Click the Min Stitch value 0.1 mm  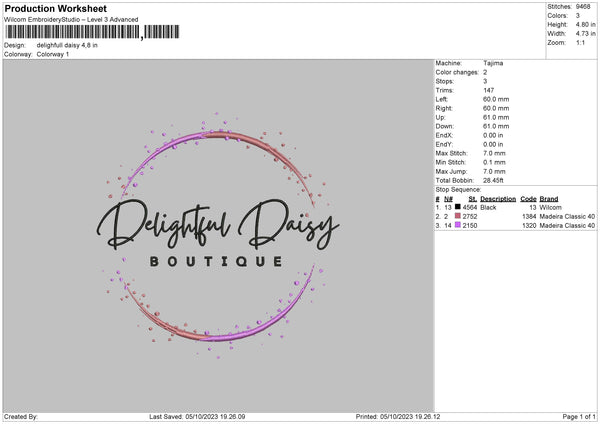click(x=494, y=162)
